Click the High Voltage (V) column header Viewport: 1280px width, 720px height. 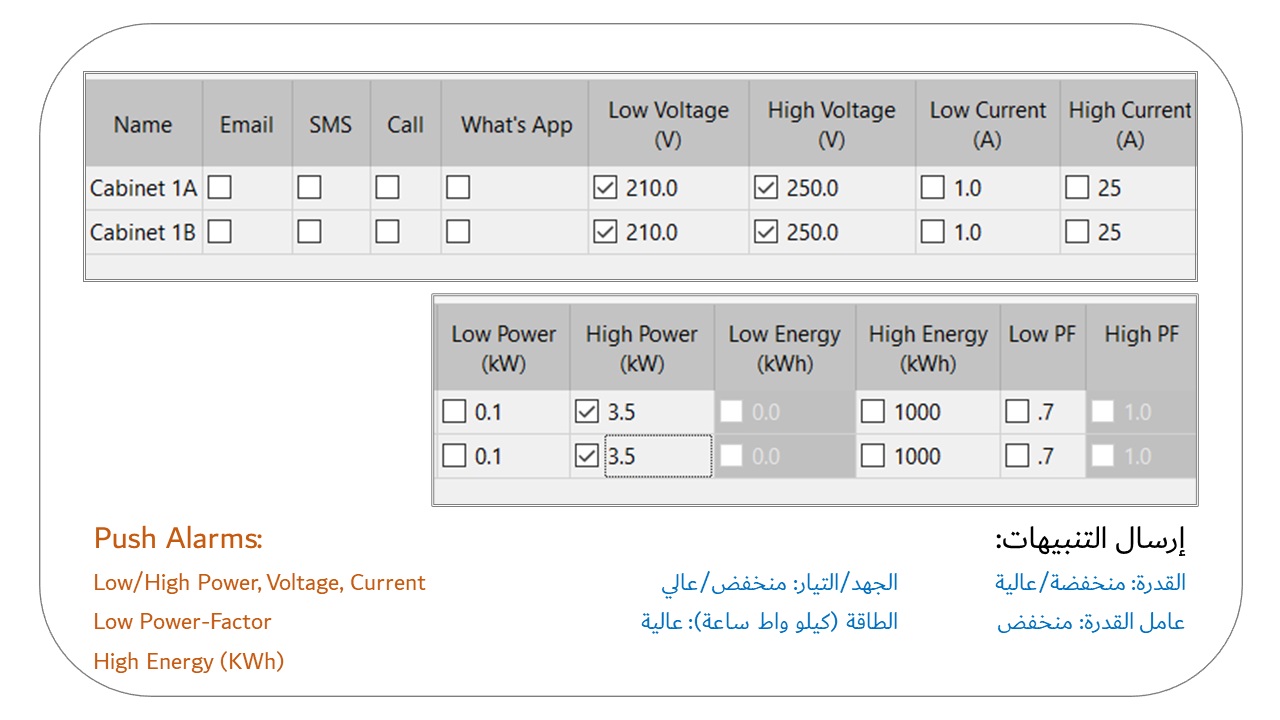click(x=831, y=125)
